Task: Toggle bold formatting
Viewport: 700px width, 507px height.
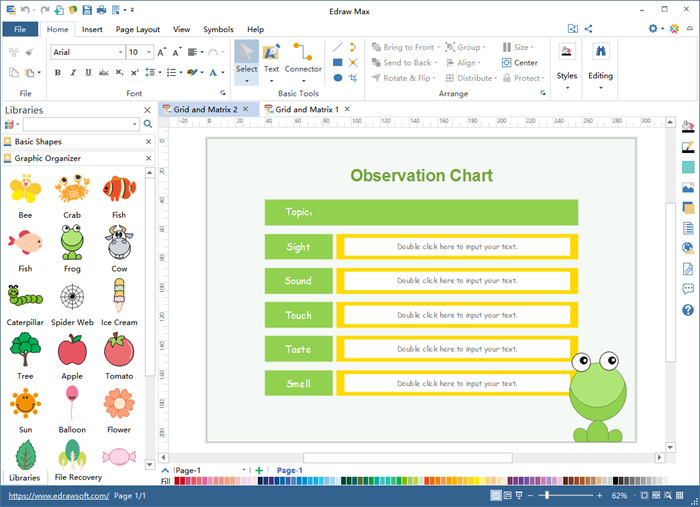Action: point(56,73)
